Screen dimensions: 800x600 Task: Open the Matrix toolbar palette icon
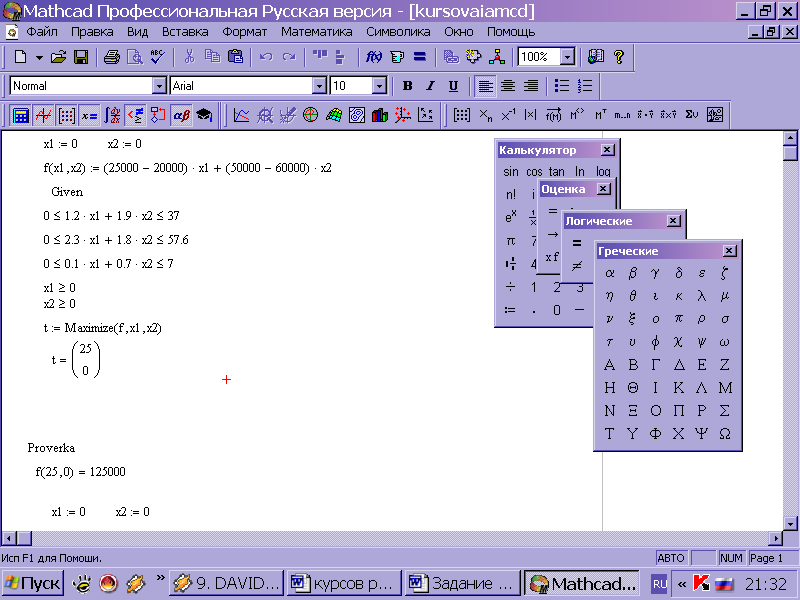pos(66,115)
